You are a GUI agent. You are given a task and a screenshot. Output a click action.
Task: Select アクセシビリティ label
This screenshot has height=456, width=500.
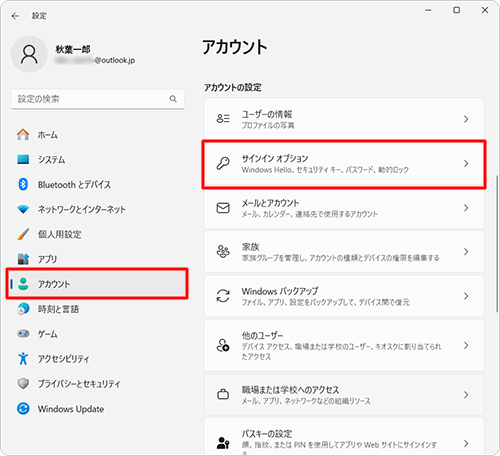(63, 359)
